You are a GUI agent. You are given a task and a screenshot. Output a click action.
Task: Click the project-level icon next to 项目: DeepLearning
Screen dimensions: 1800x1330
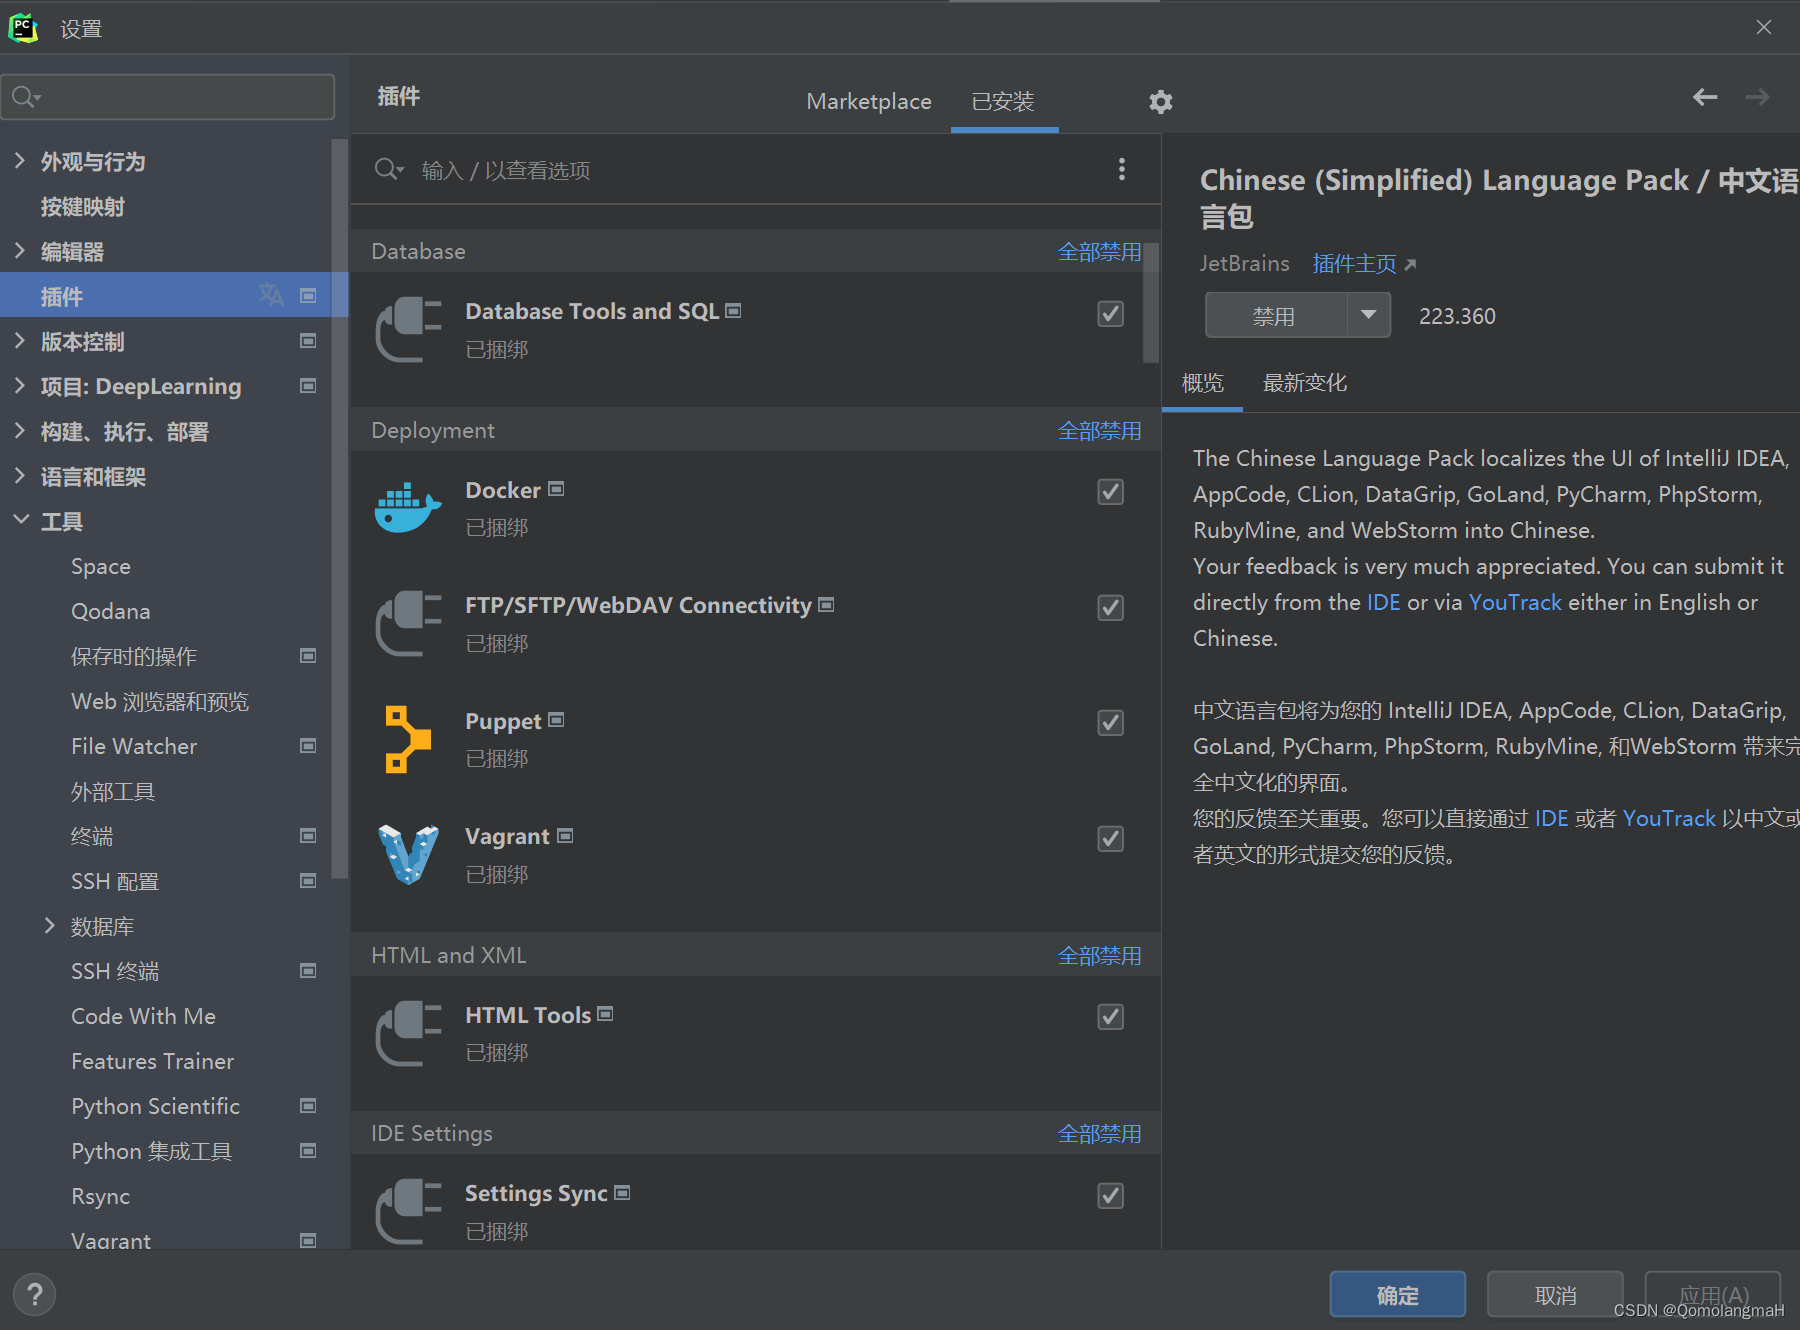[x=308, y=386]
